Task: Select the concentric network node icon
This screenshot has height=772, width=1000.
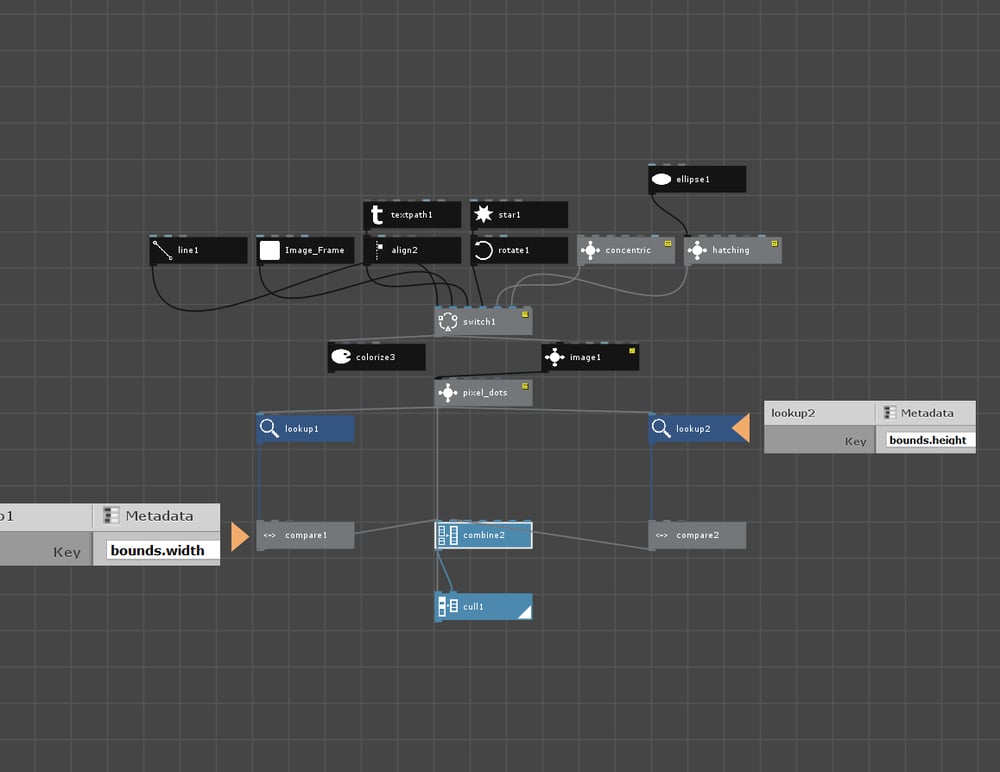Action: pos(590,251)
